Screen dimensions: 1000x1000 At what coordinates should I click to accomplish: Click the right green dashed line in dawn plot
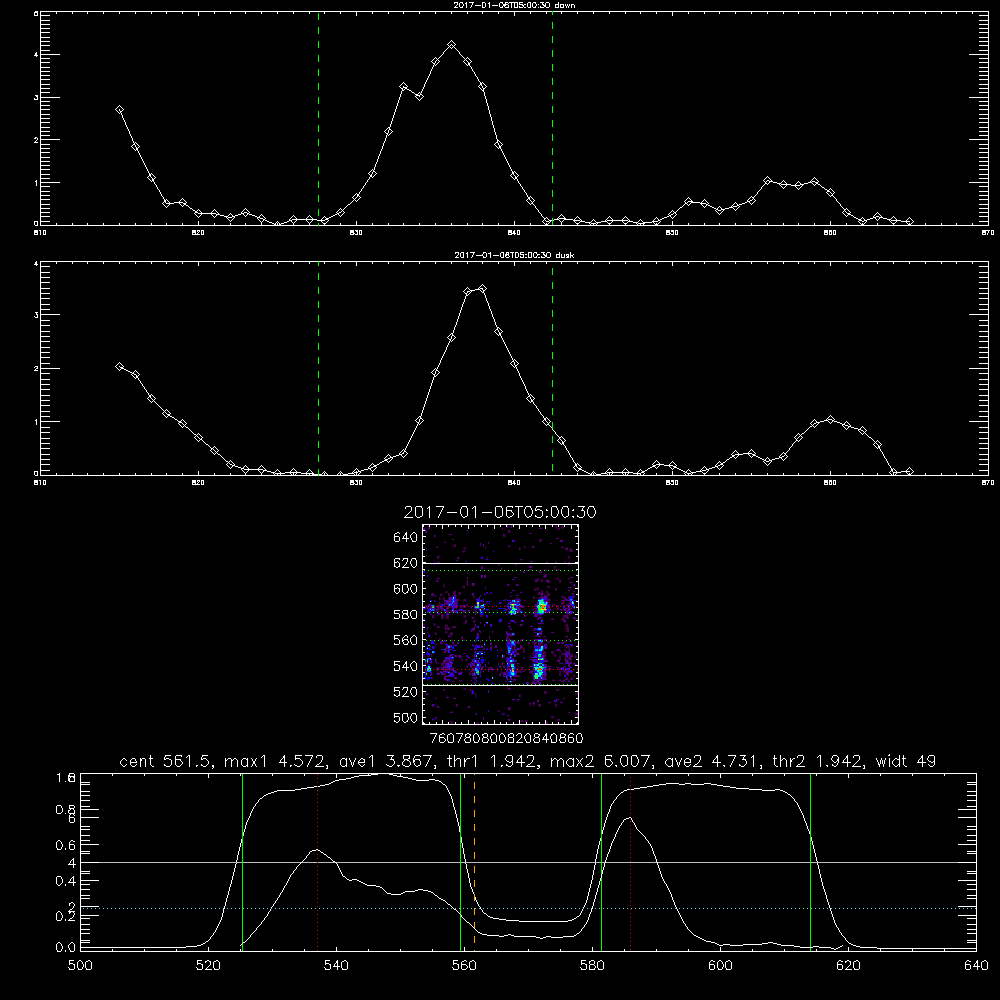[552, 119]
